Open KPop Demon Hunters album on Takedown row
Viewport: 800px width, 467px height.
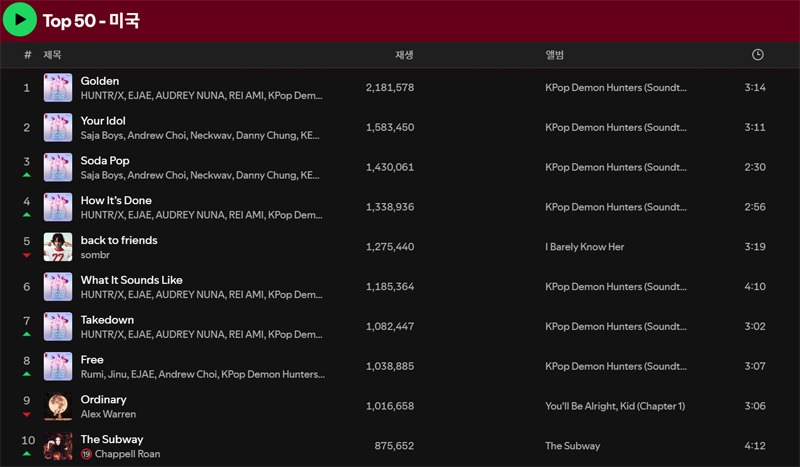click(616, 326)
